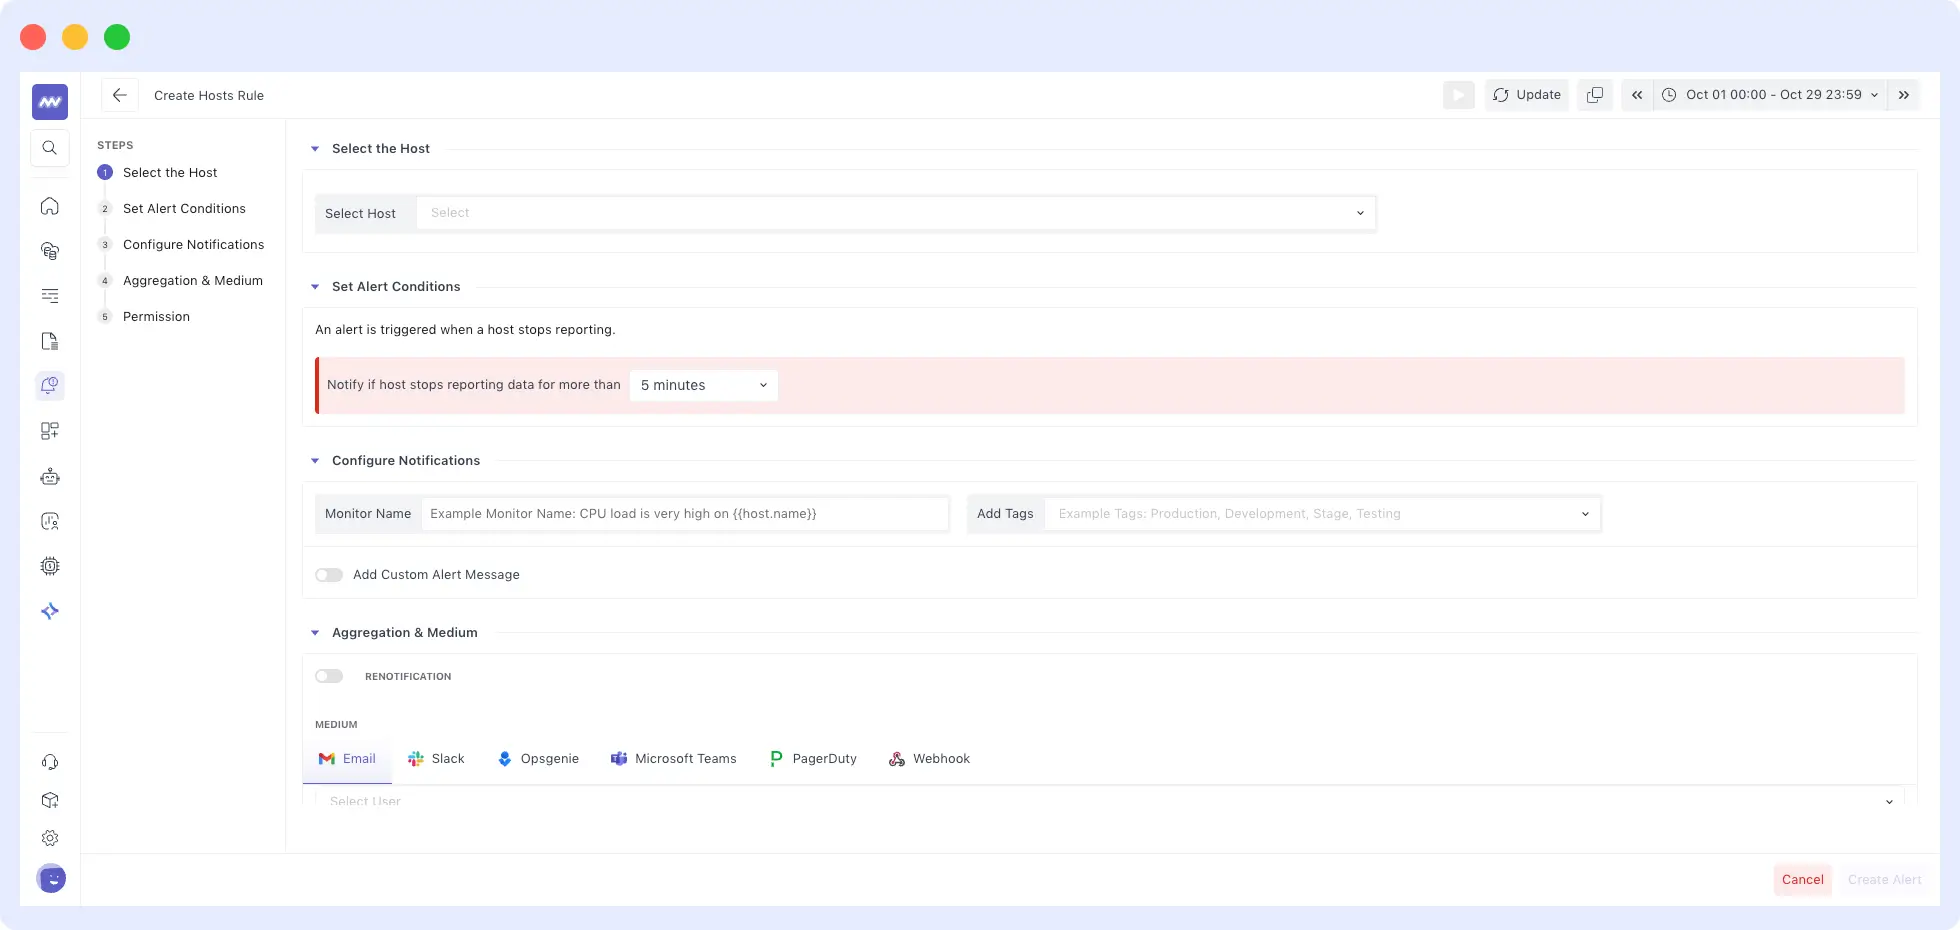Click the copy icon next to Update
1960x930 pixels.
click(1594, 95)
